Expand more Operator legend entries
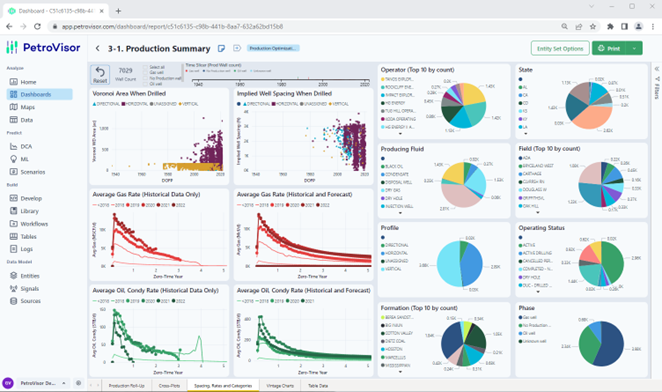The width and height of the screenshot is (662, 392). (x=400, y=134)
